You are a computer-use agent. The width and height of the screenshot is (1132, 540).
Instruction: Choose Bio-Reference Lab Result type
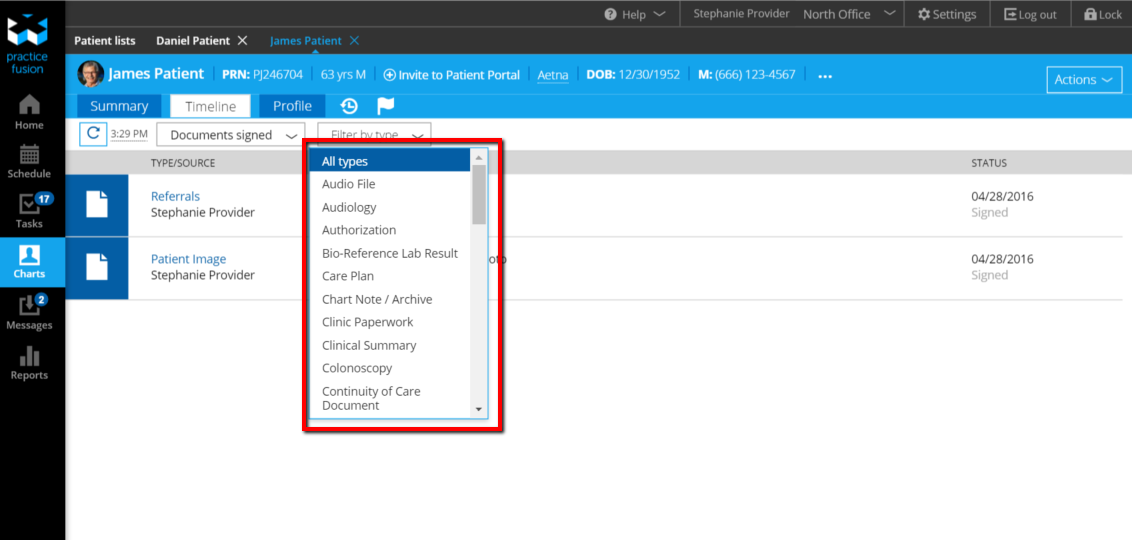point(390,253)
